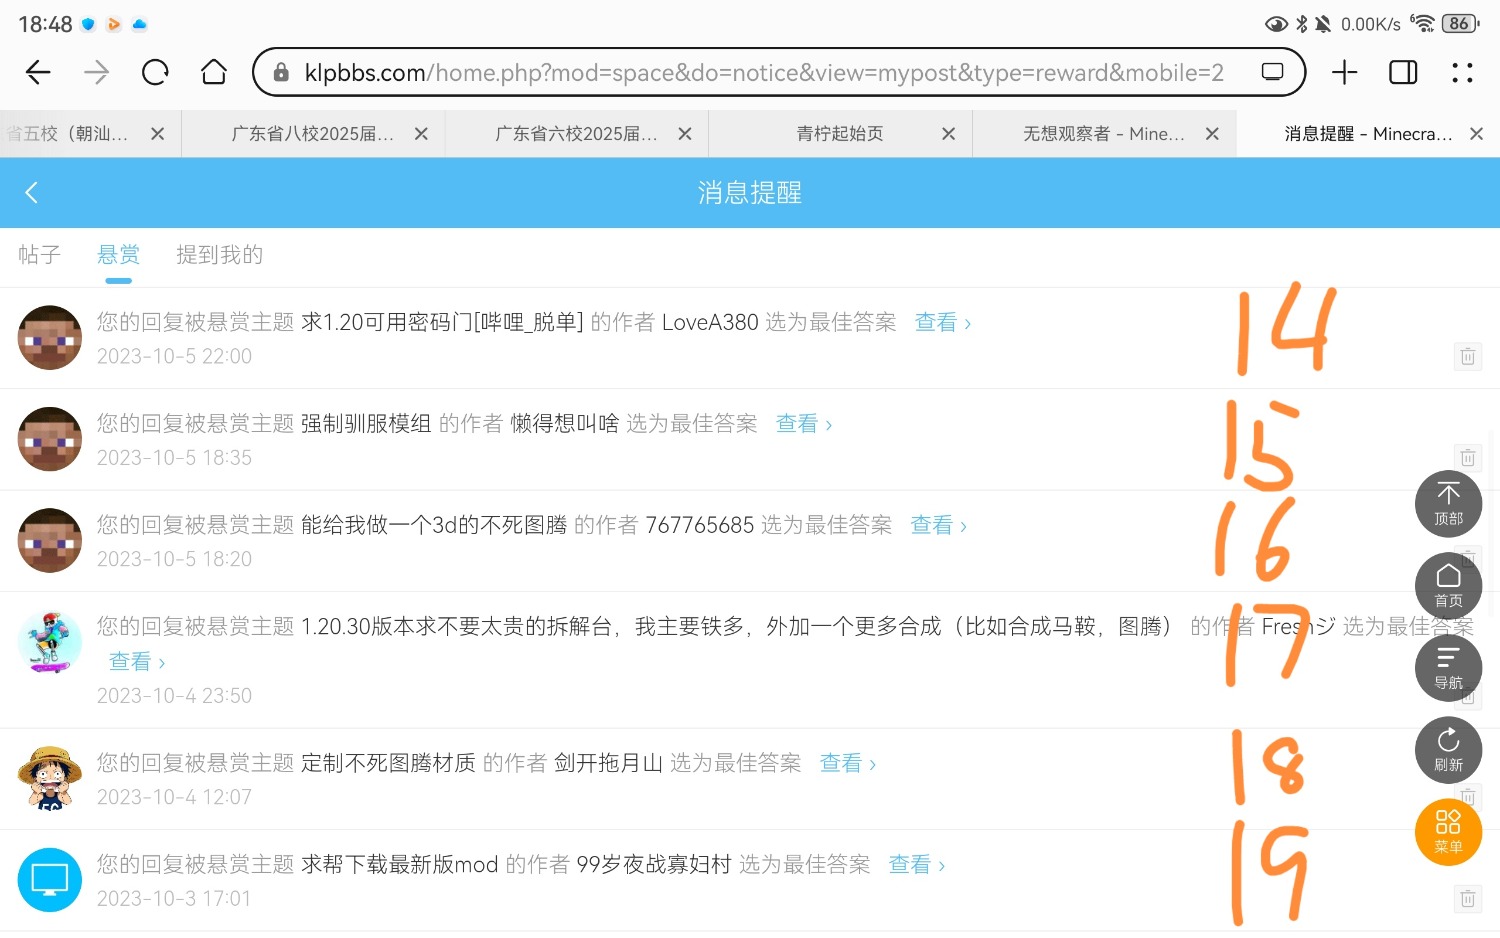Switch to the 青柠起始页 browser tab
1500x938 pixels.
point(840,134)
